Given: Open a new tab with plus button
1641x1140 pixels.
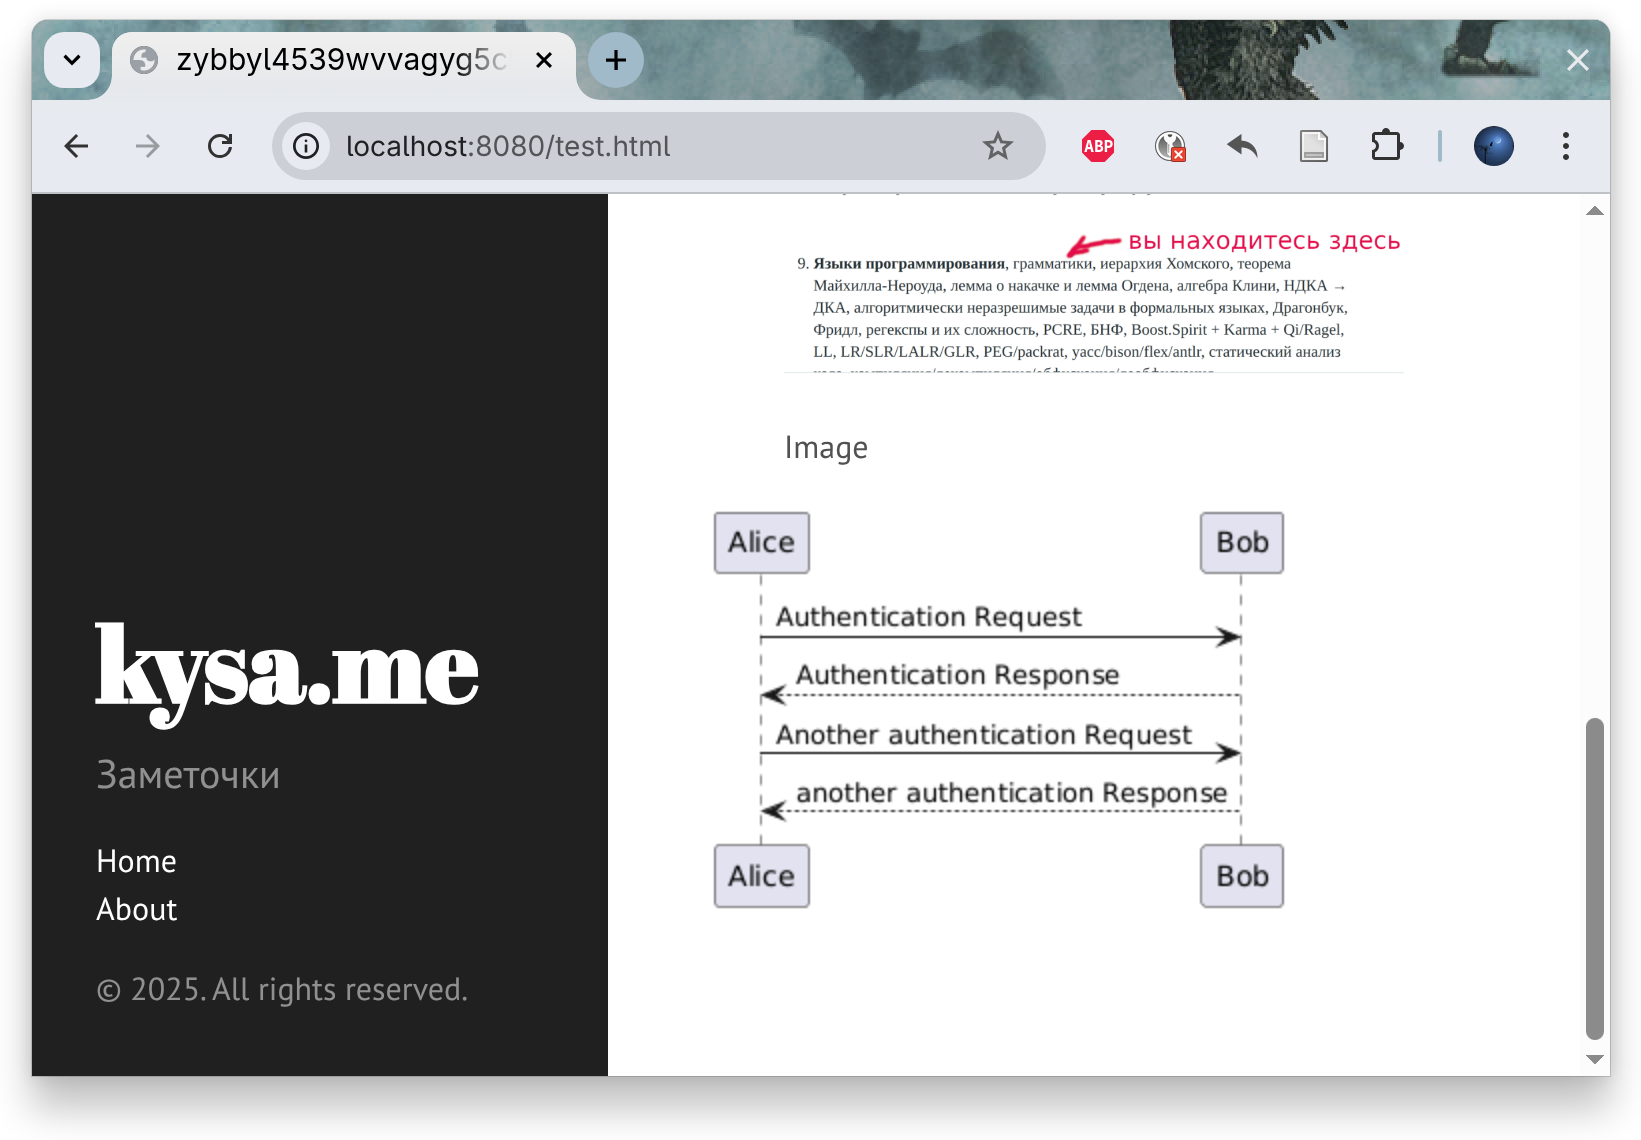Looking at the screenshot, I should (x=616, y=60).
